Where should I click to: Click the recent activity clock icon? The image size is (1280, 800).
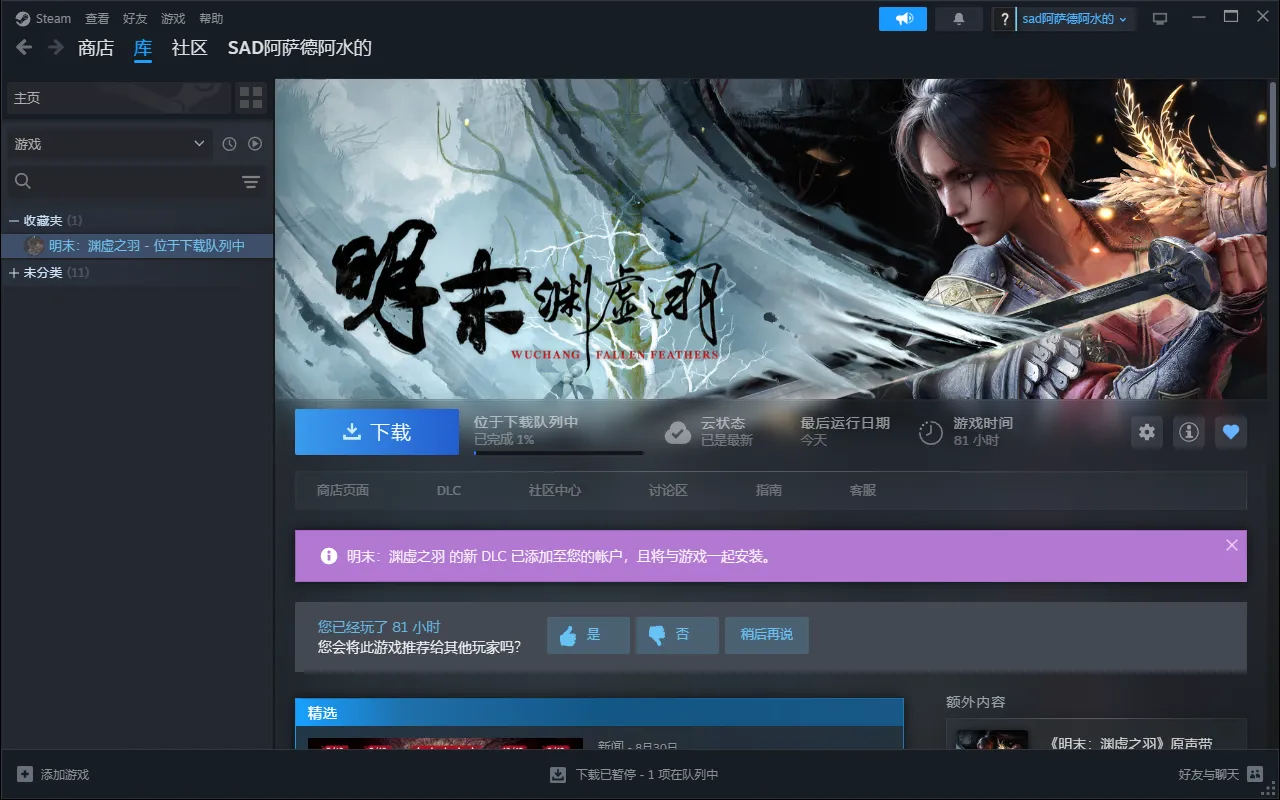229,144
